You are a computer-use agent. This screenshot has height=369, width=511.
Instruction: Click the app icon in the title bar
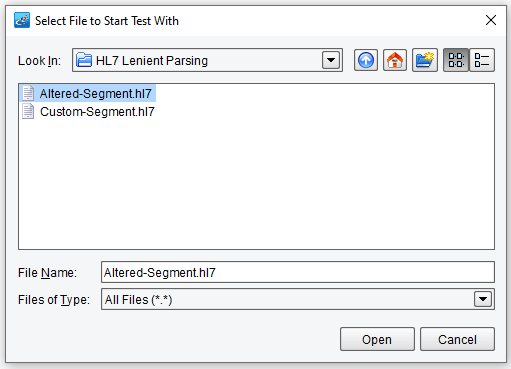(22, 20)
